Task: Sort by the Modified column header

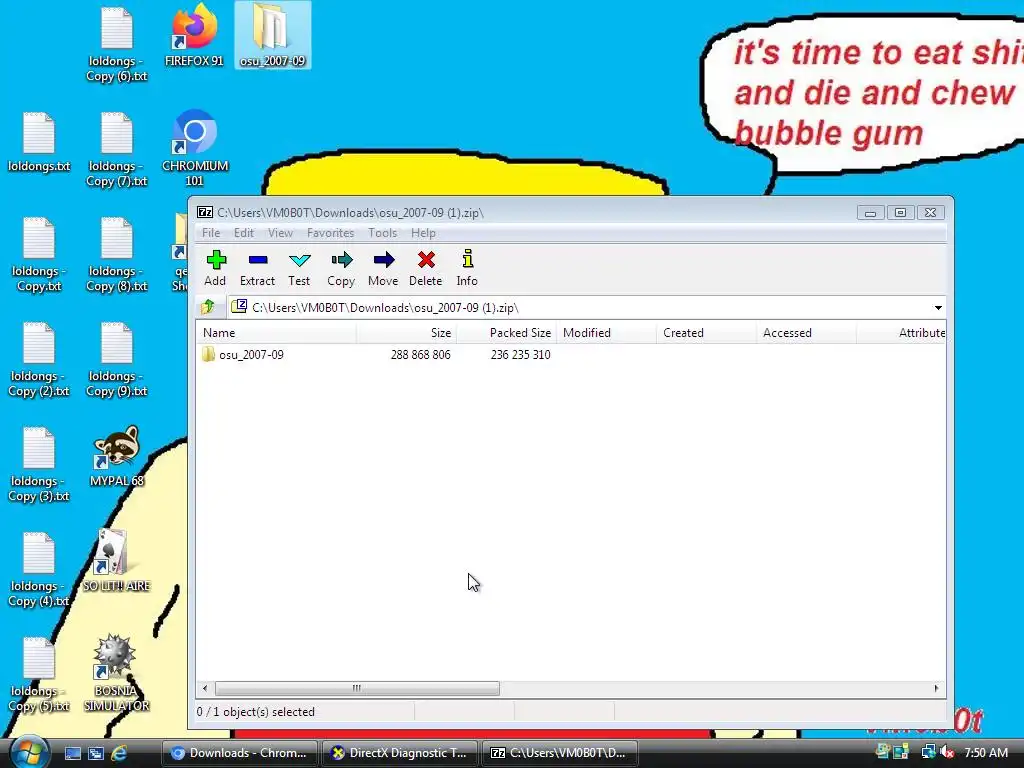Action: pyautogui.click(x=606, y=333)
